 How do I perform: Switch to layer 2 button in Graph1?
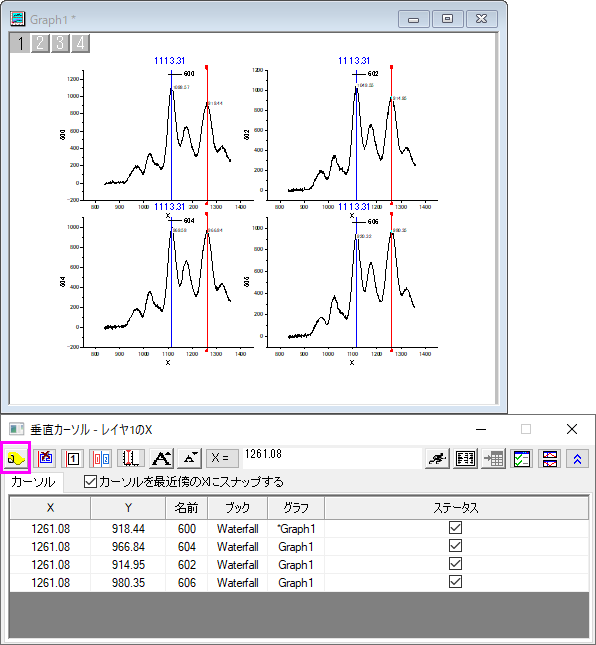(40, 43)
